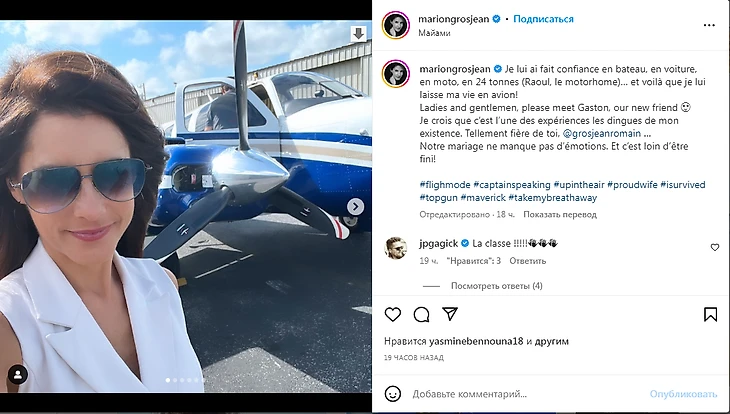Show tagged people icon on photo
The height and width of the screenshot is (414, 730).
(18, 374)
